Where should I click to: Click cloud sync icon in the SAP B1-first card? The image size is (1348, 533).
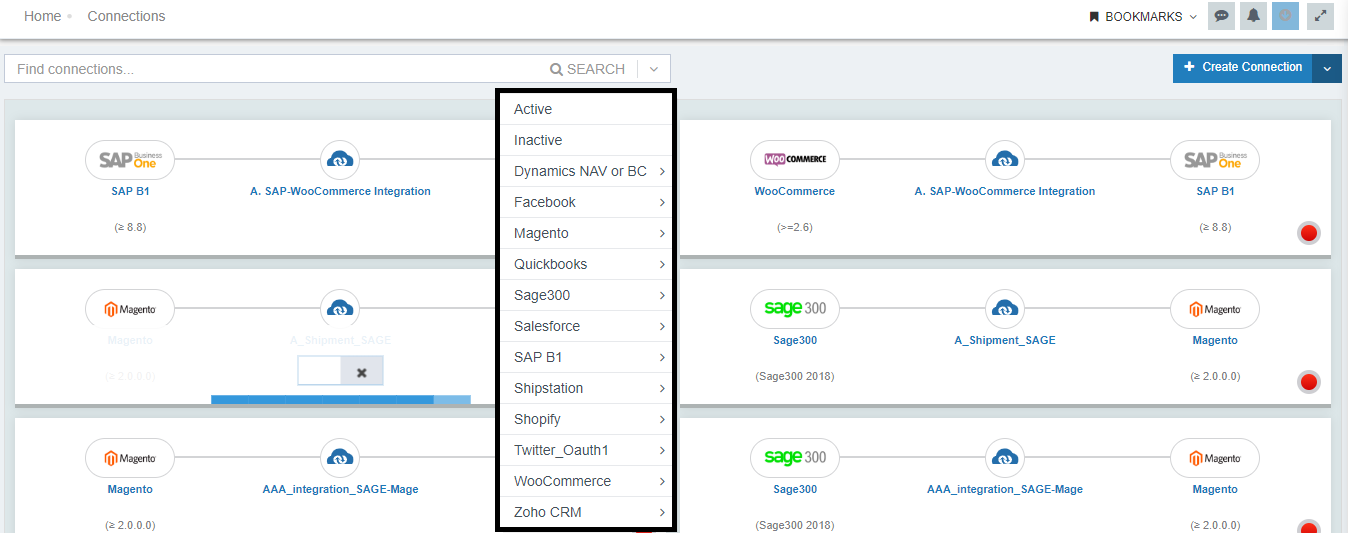point(340,159)
